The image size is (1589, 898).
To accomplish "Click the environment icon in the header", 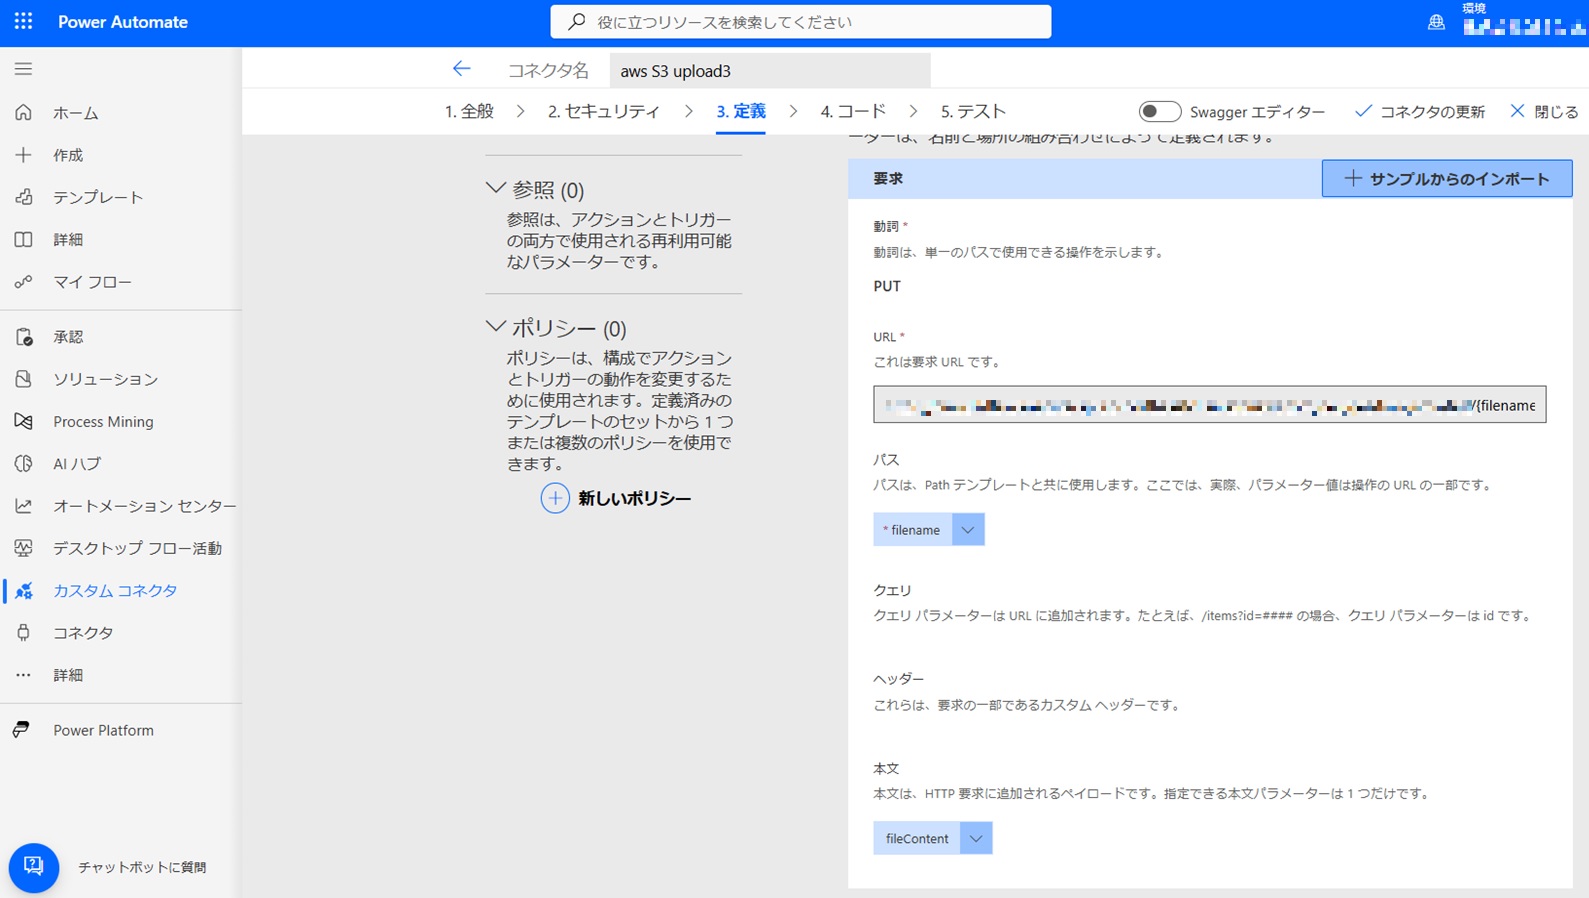I will 1436,22.
